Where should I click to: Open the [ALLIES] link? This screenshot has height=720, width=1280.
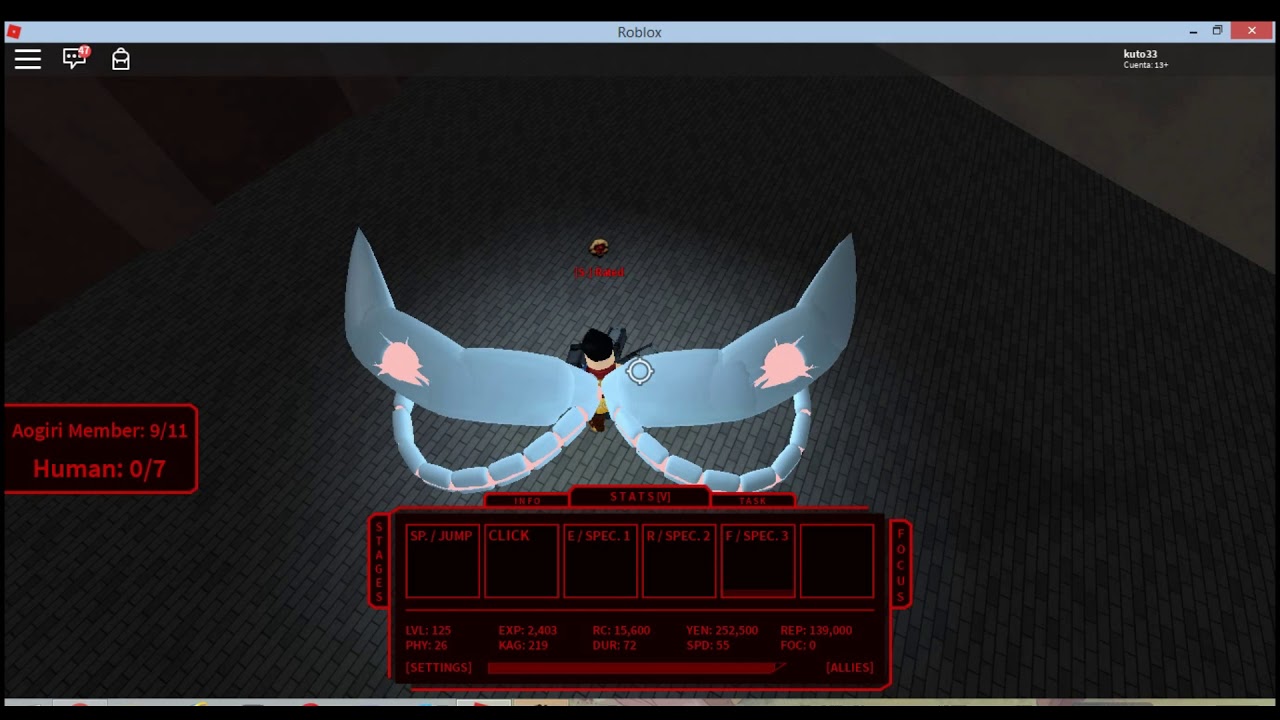point(849,668)
